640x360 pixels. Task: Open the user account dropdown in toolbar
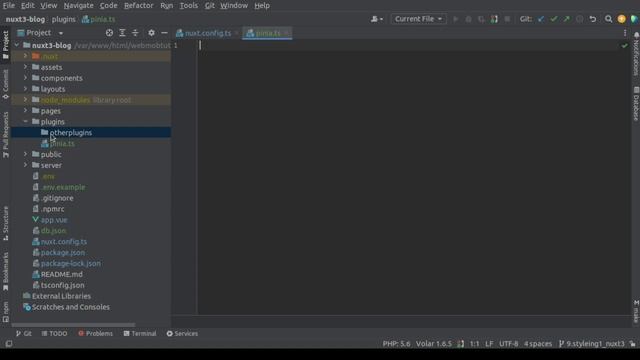(376, 19)
